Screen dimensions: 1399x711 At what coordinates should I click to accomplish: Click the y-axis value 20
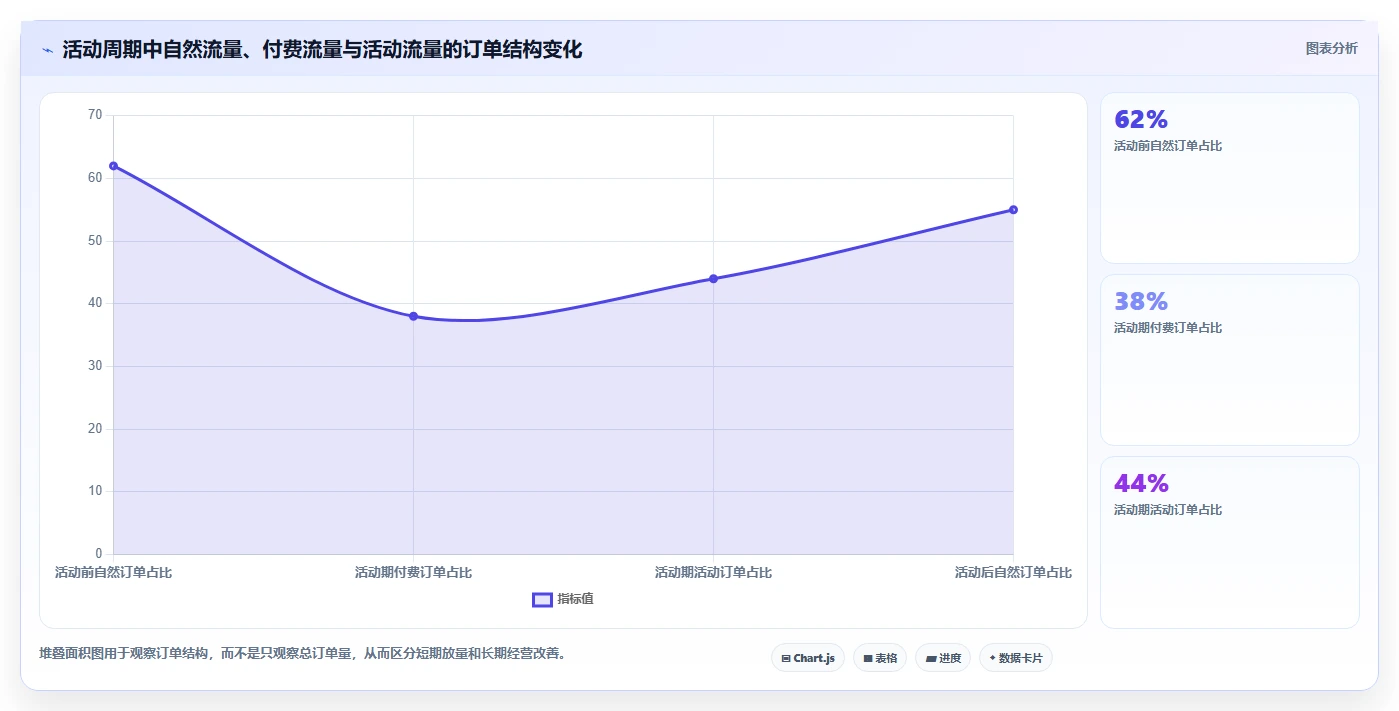coord(95,429)
